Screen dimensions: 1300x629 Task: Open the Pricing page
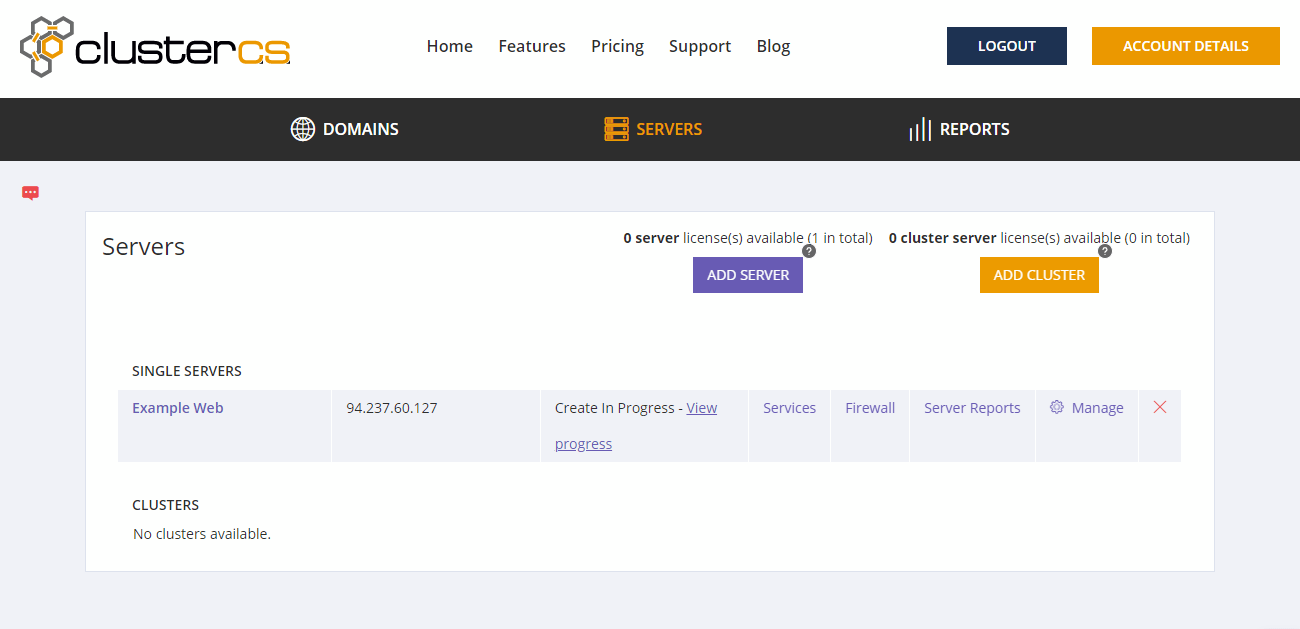tap(617, 46)
